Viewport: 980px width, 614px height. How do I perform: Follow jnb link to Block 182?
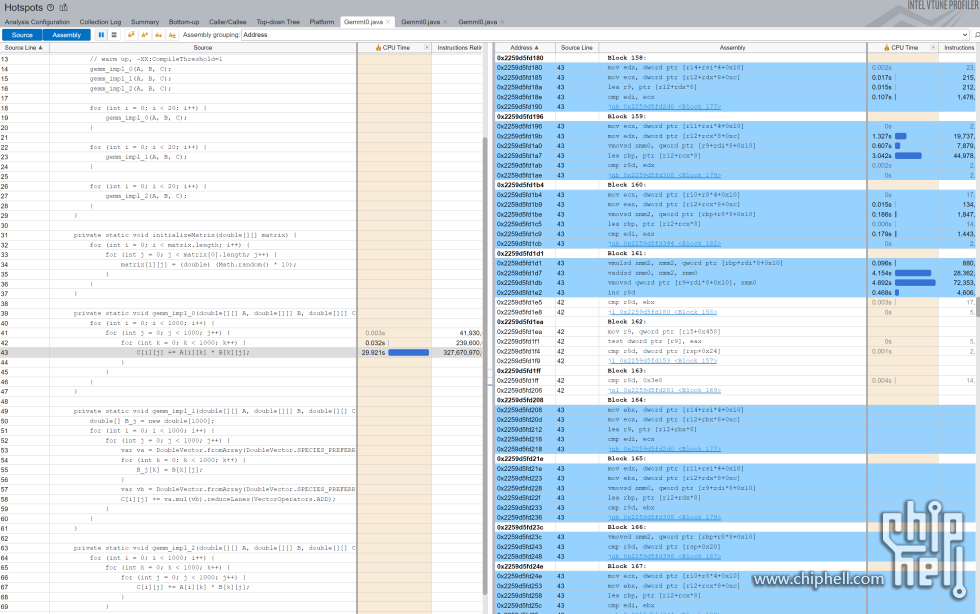point(664,244)
